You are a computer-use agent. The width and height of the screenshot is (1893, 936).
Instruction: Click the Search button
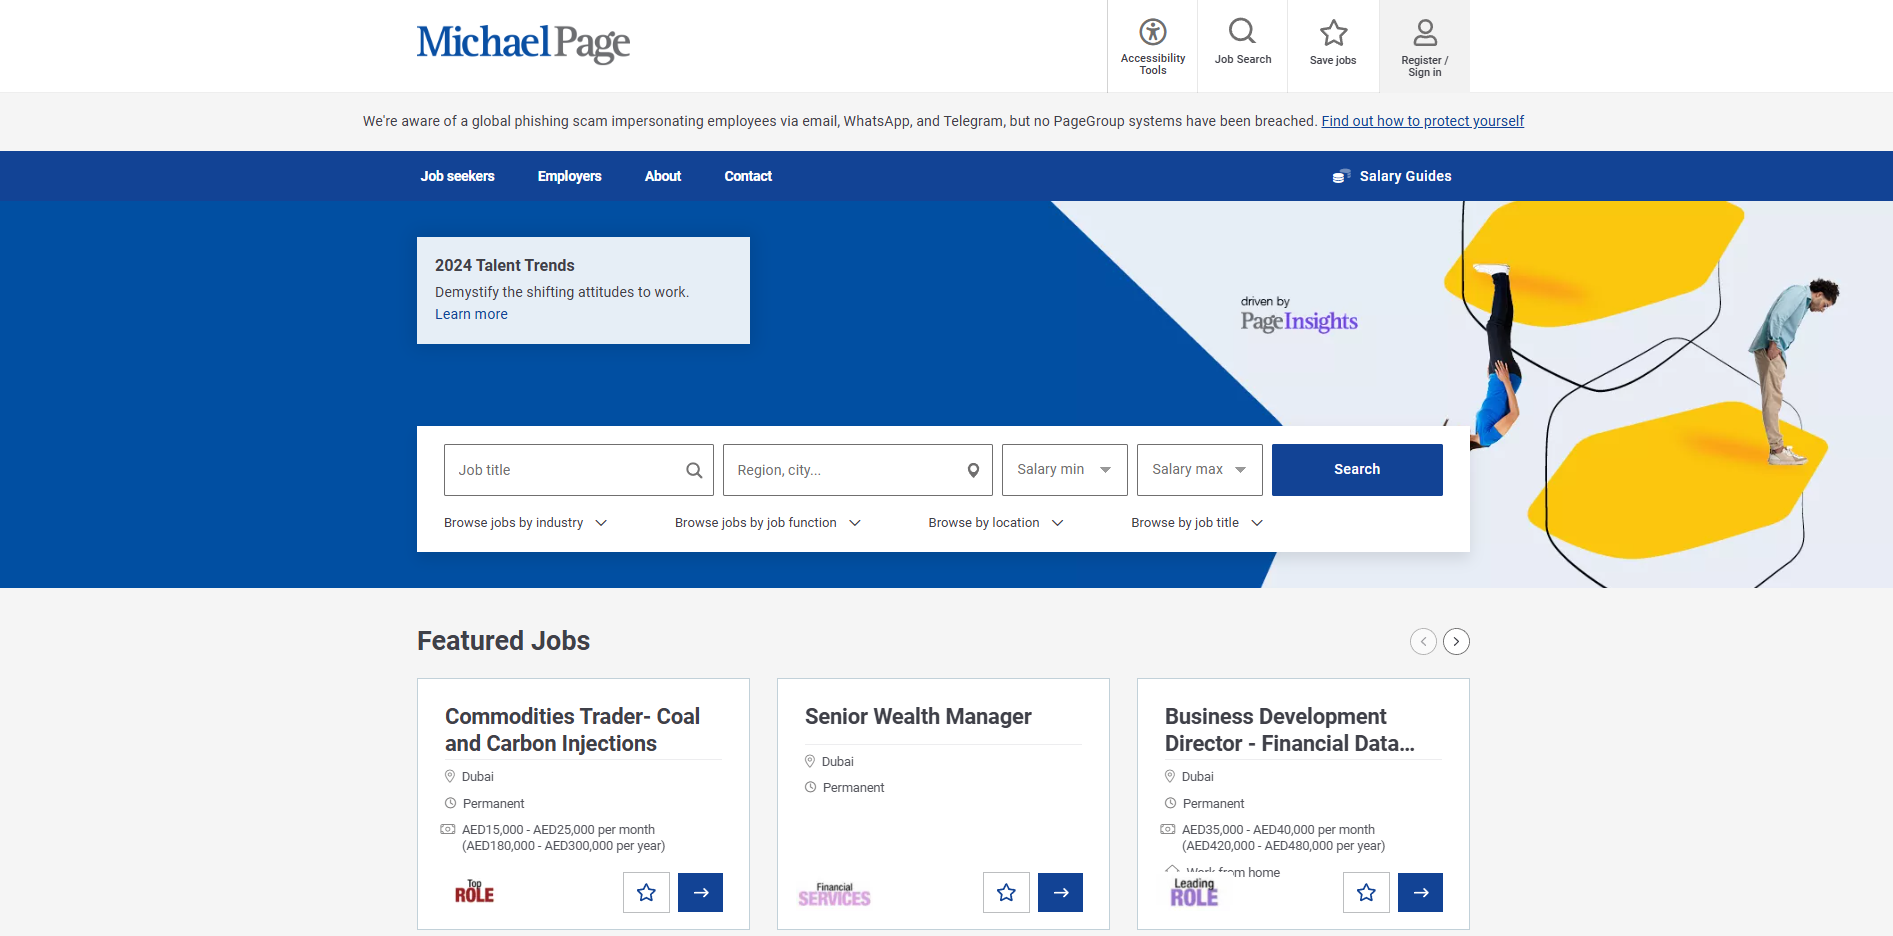click(x=1357, y=470)
